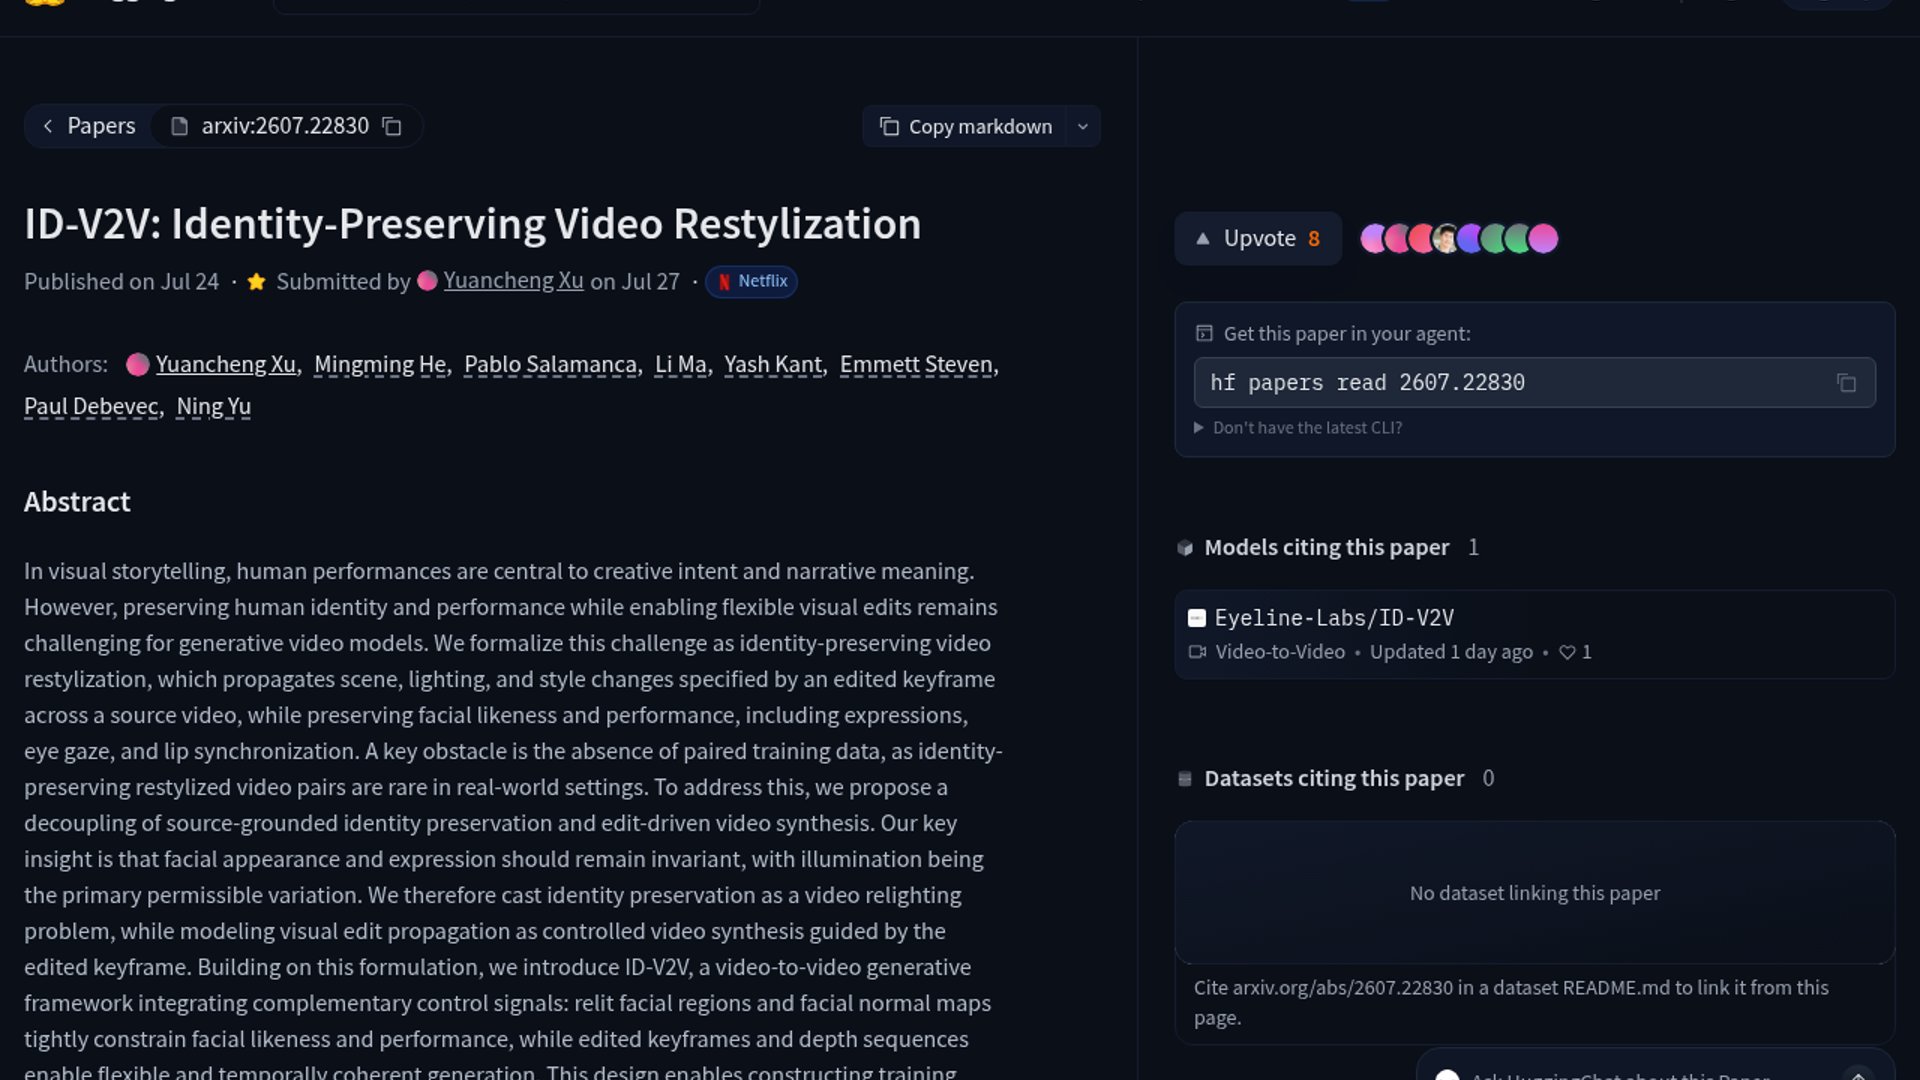The height and width of the screenshot is (1080, 1920).
Task: Click the back chevron beside Papers
Action: [47, 126]
